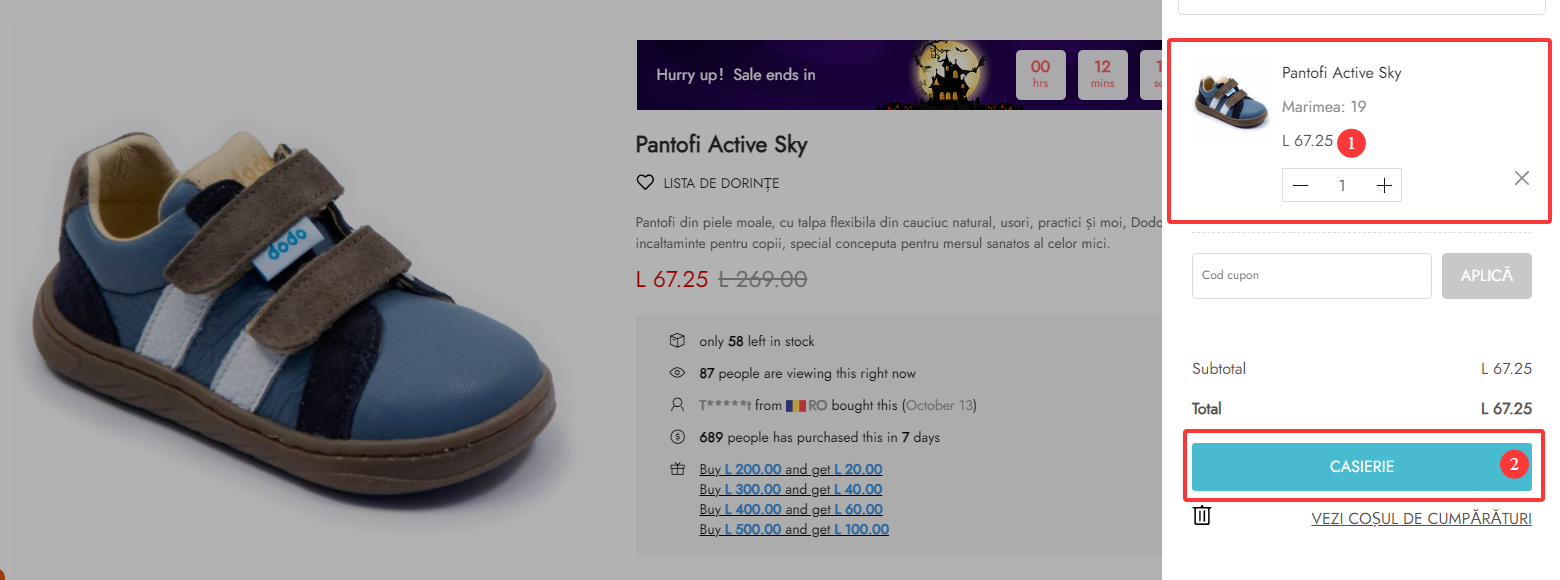Remove Pantofi Active Sky from cart
This screenshot has height=580, width=1560.
1521,178
